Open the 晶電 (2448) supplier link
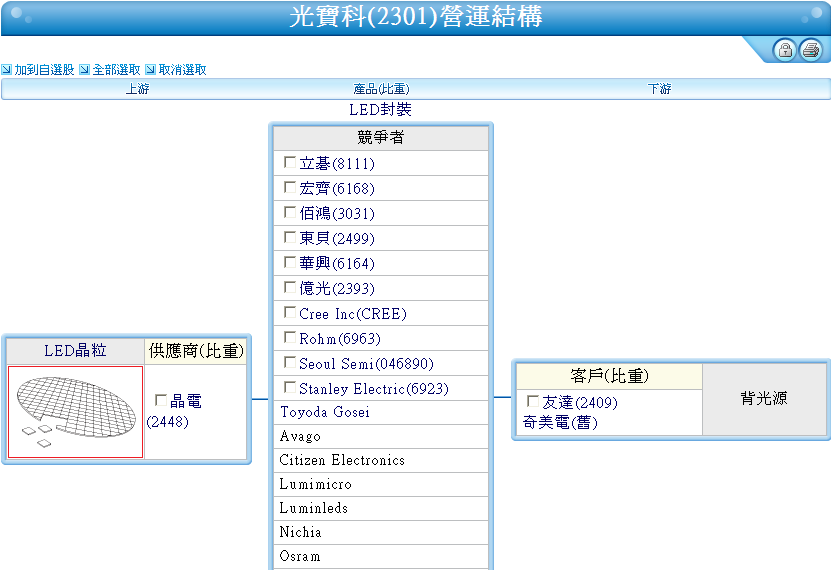 point(175,412)
